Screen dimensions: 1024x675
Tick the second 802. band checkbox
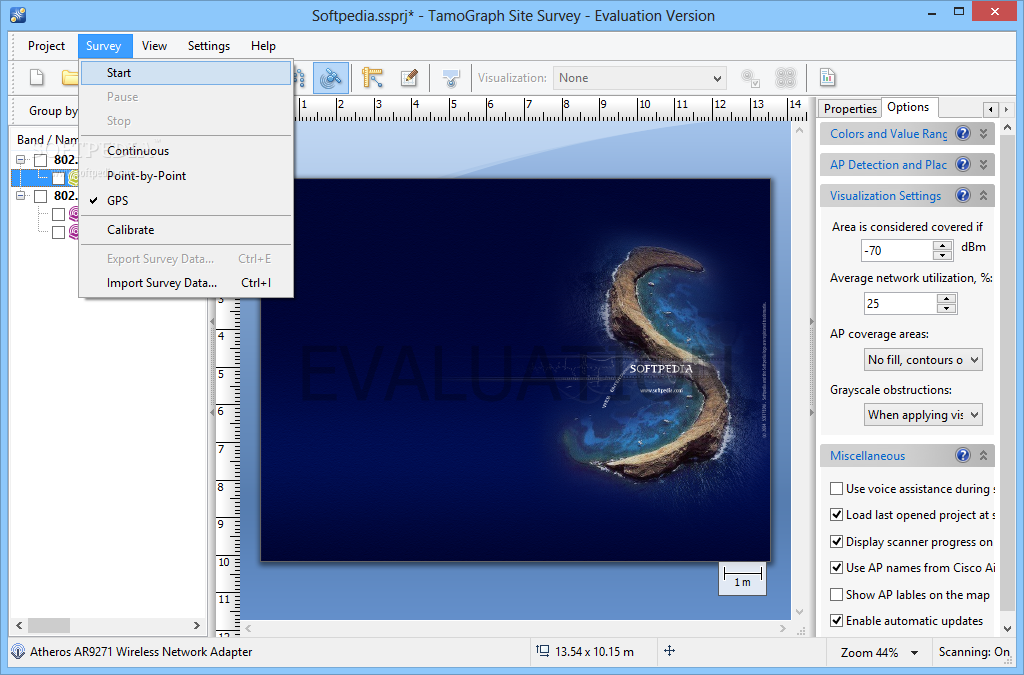(x=40, y=196)
